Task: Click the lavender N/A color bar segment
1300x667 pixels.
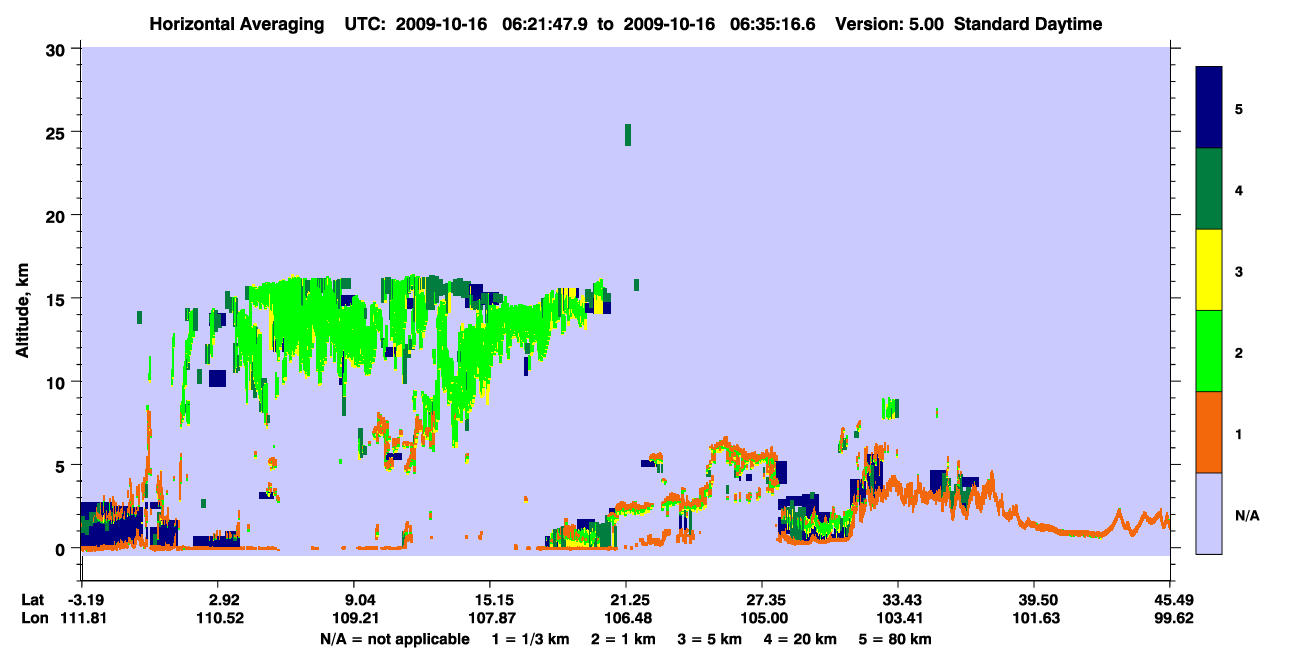Action: click(1209, 513)
